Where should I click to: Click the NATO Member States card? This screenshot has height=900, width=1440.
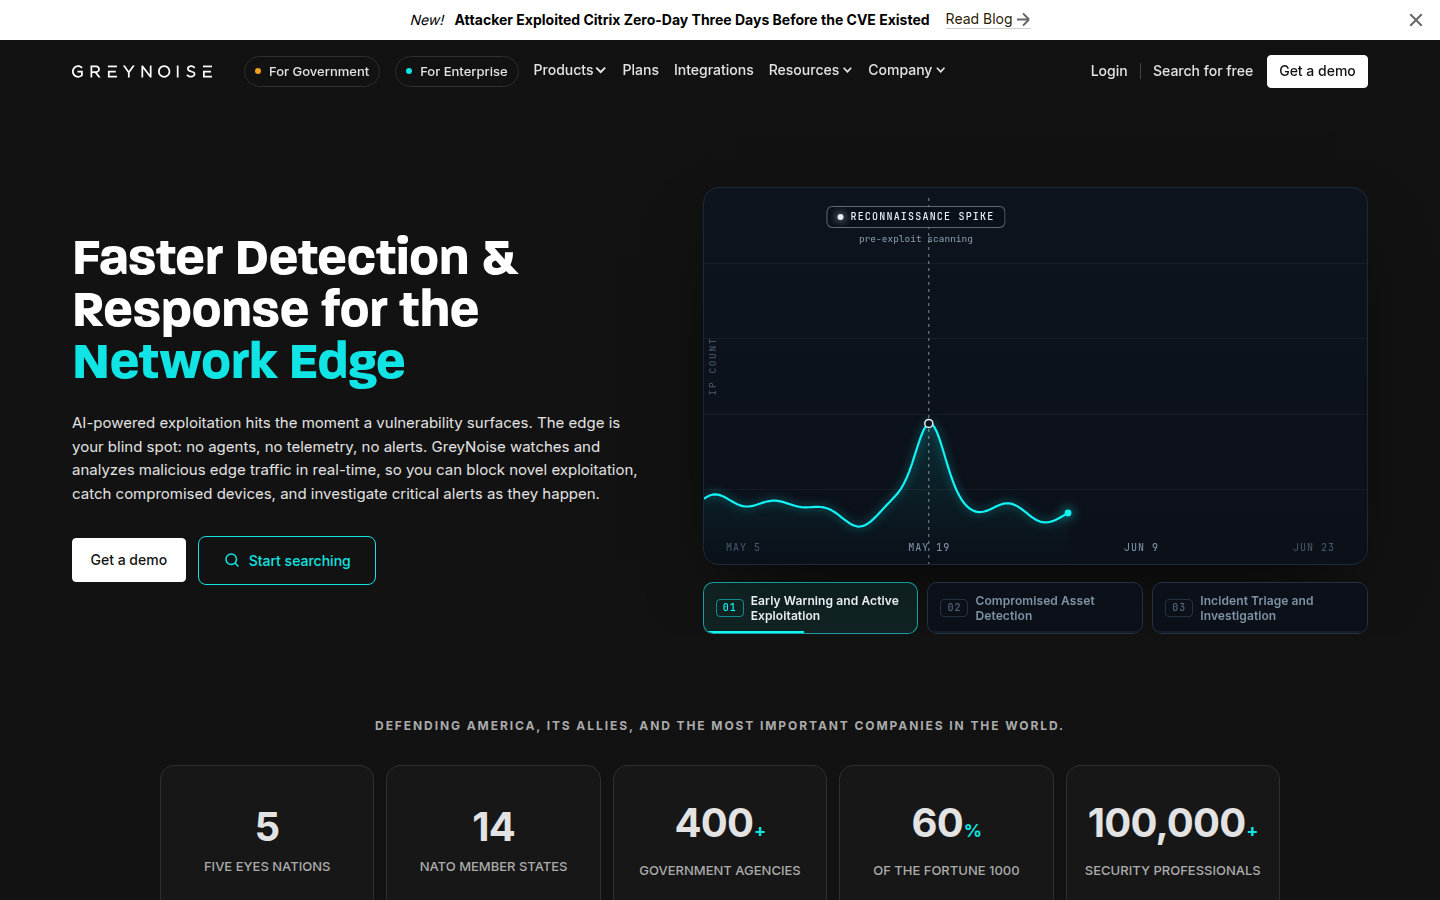[493, 833]
